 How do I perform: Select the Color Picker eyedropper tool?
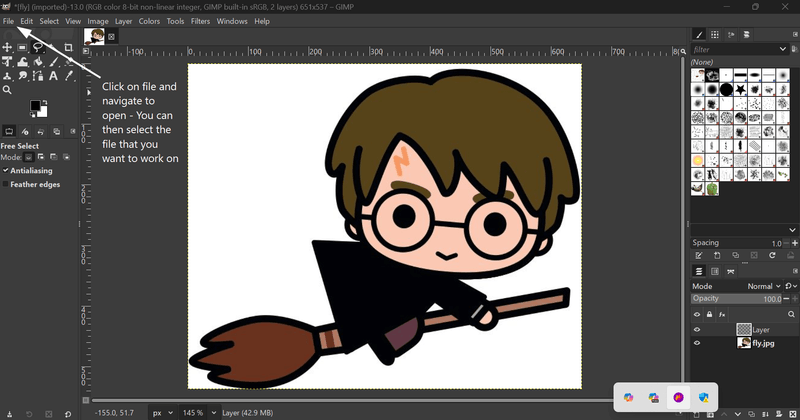(x=68, y=76)
